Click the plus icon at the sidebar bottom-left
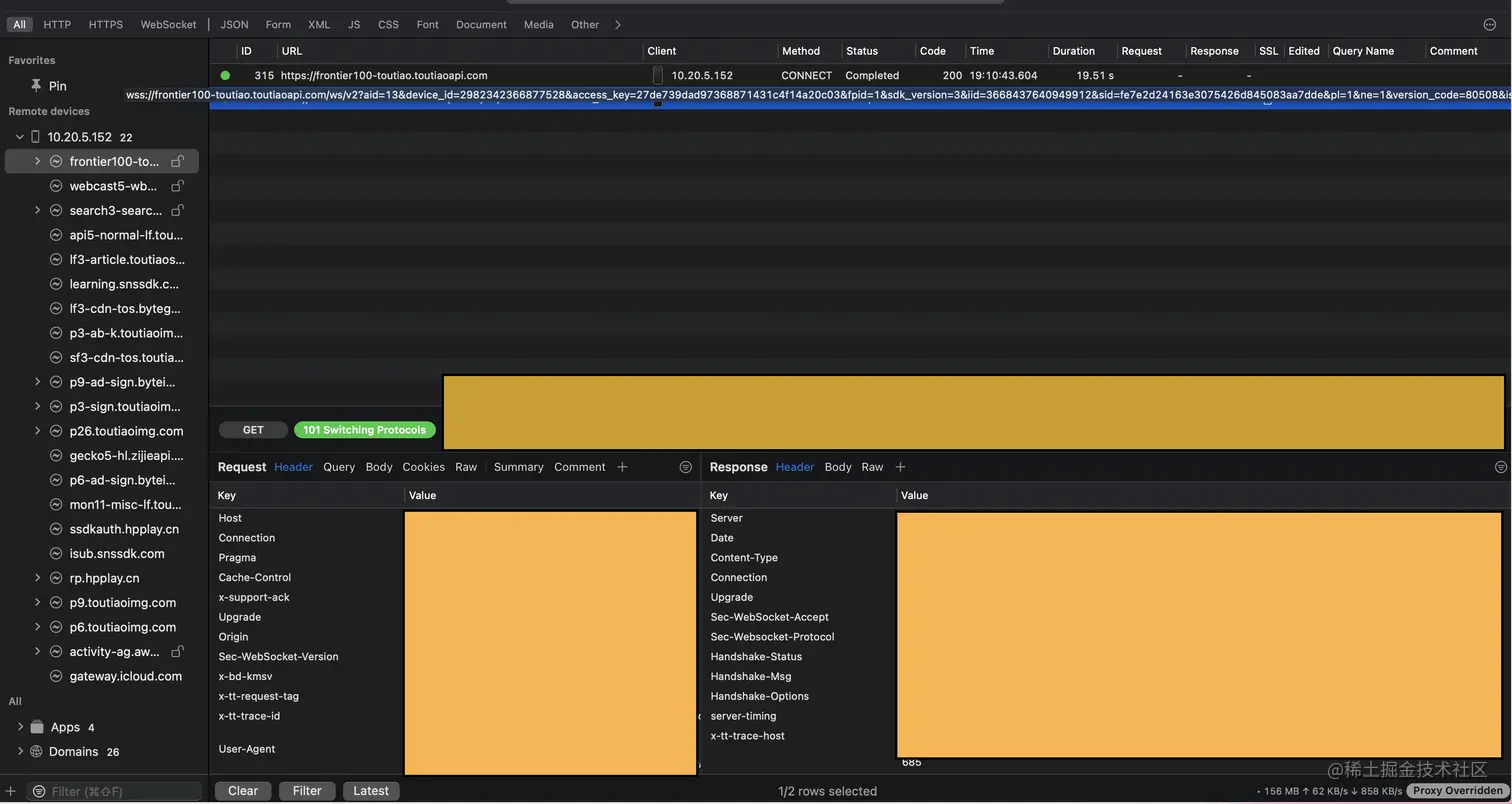This screenshot has height=804, width=1512. pos(11,791)
